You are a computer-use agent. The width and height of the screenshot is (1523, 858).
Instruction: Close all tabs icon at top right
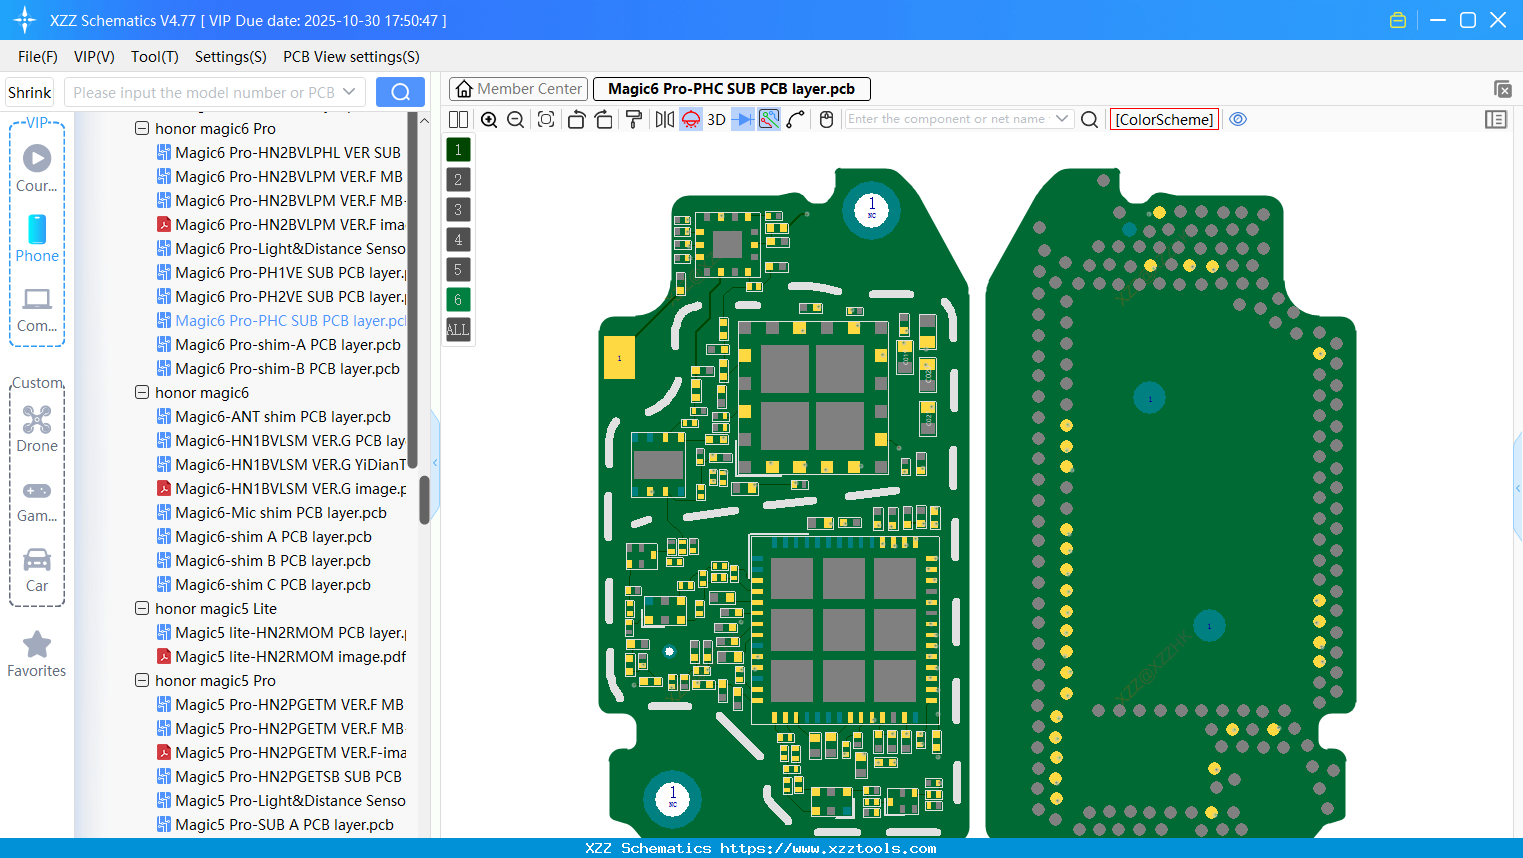pos(1502,89)
